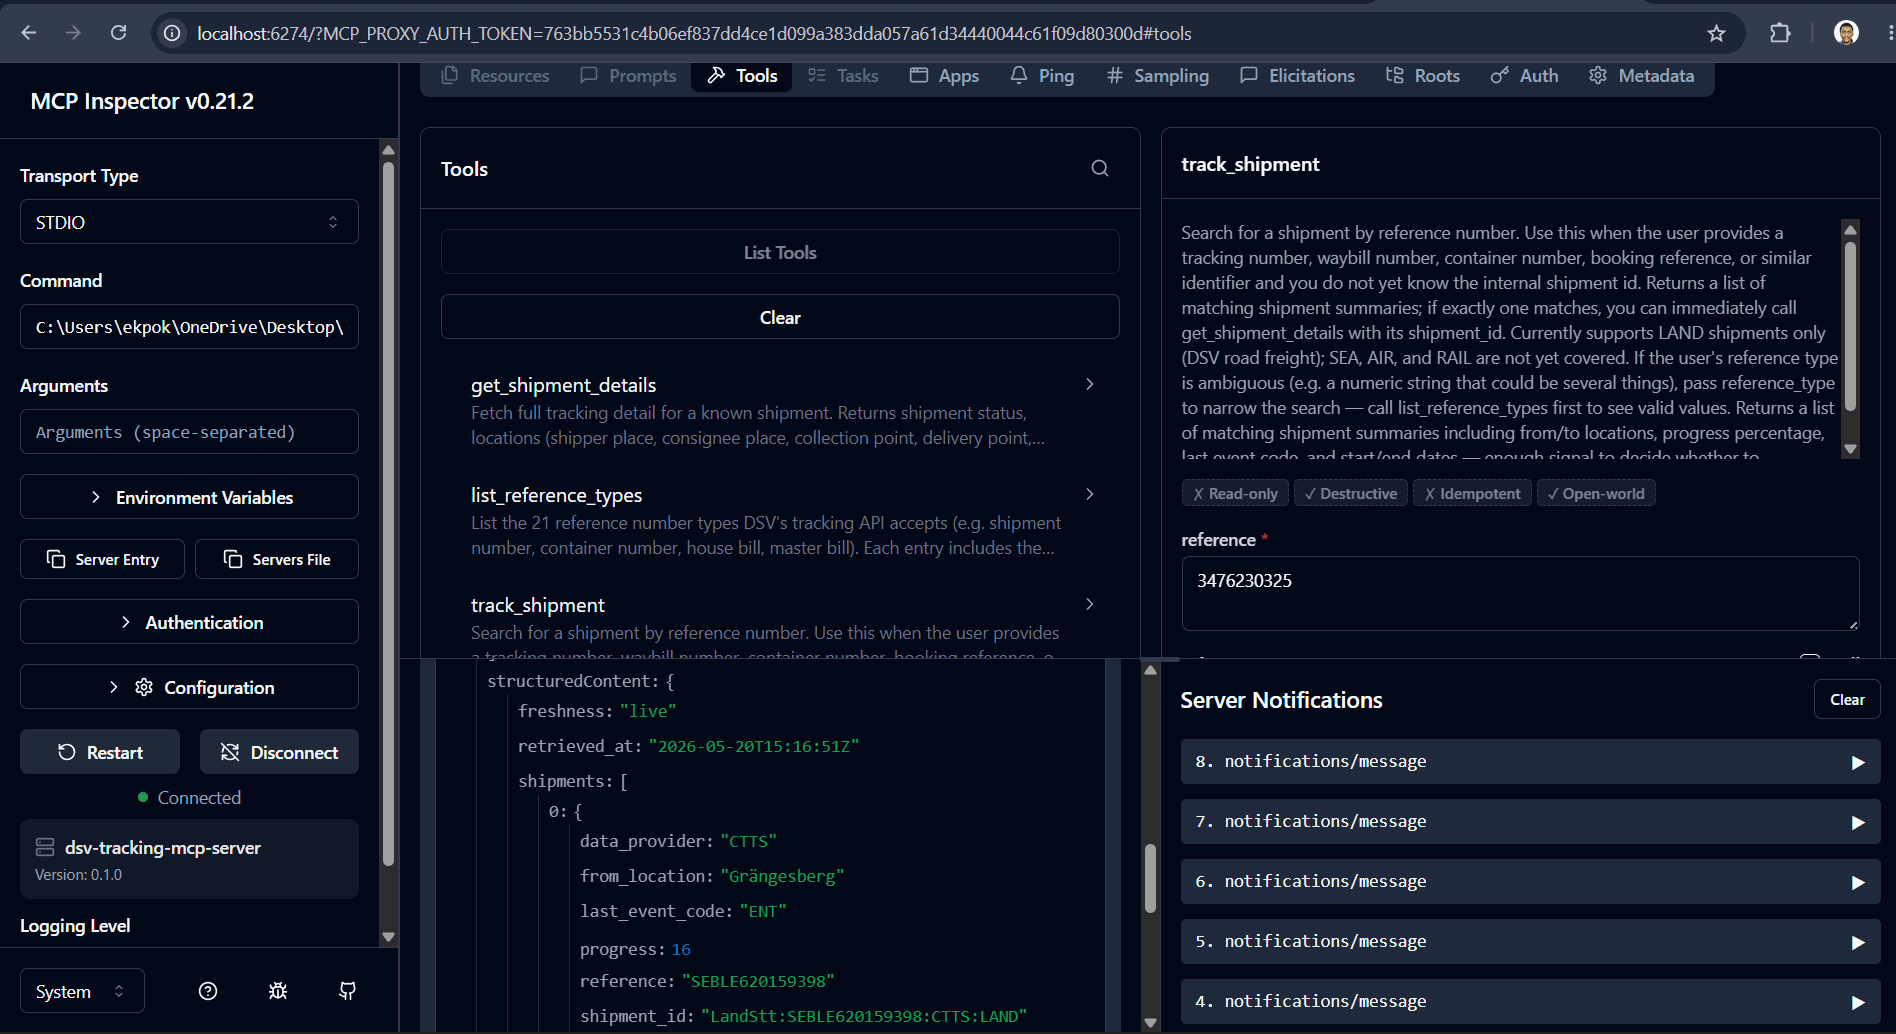Image resolution: width=1896 pixels, height=1034 pixels.
Task: Expand notification 8 notifications/message
Action: point(1530,761)
